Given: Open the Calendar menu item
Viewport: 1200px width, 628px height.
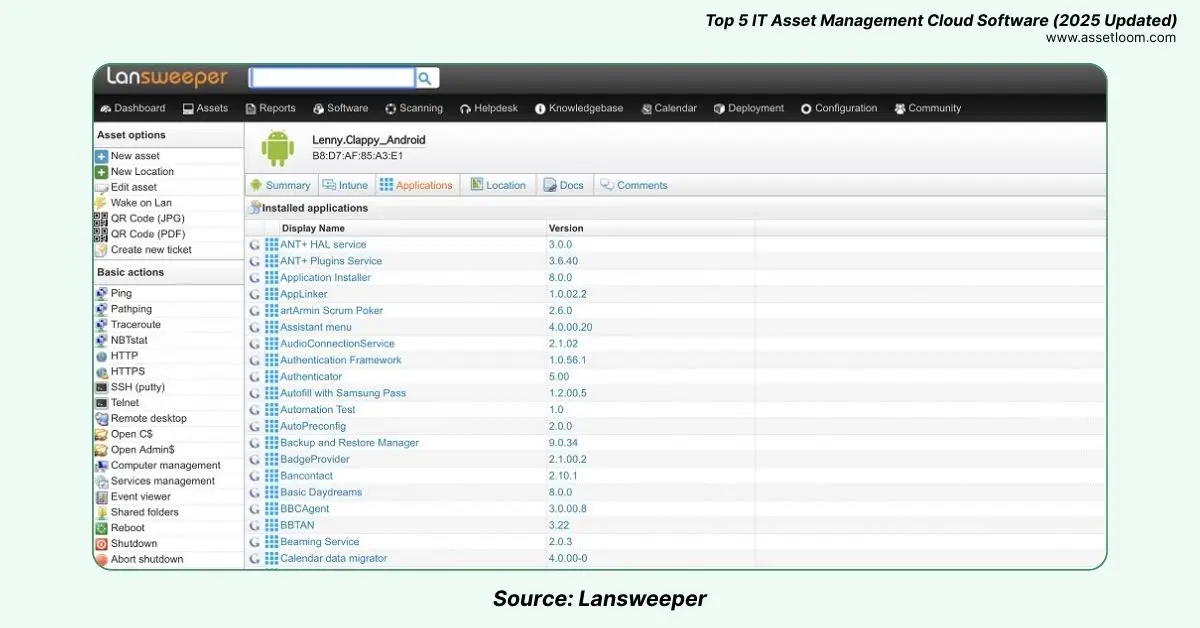Looking at the screenshot, I should (x=669, y=108).
